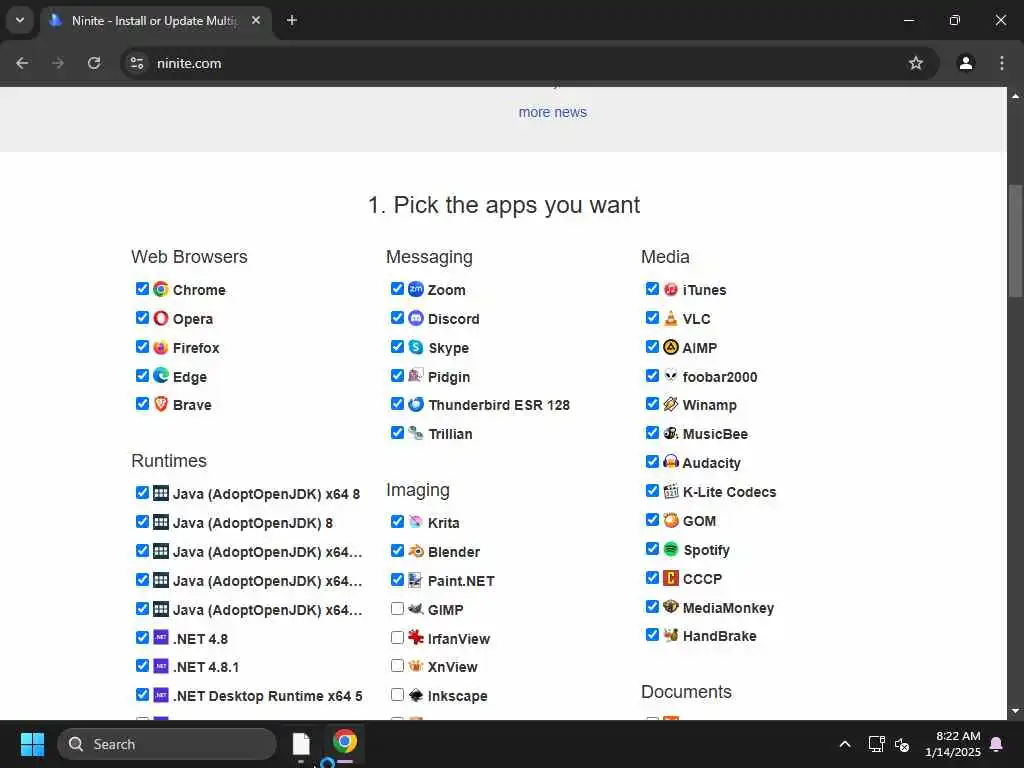This screenshot has height=768, width=1024.
Task: Uncheck the Thunderbird ESR 128 checkbox
Action: (x=397, y=404)
